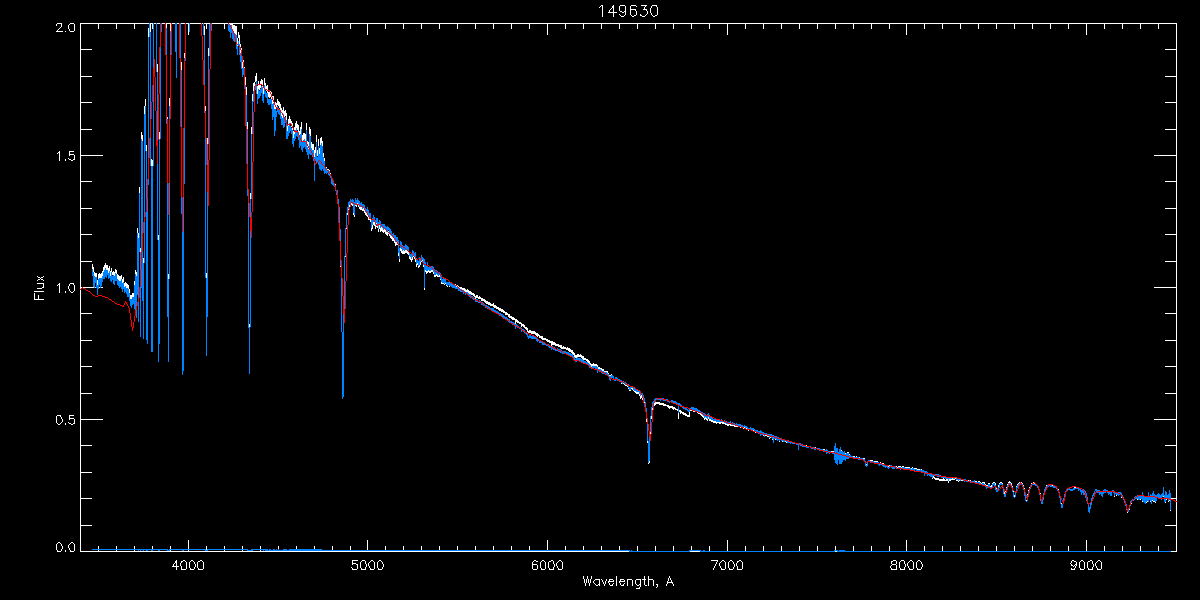
Task: Click the plot title 149630
Action: tap(628, 11)
